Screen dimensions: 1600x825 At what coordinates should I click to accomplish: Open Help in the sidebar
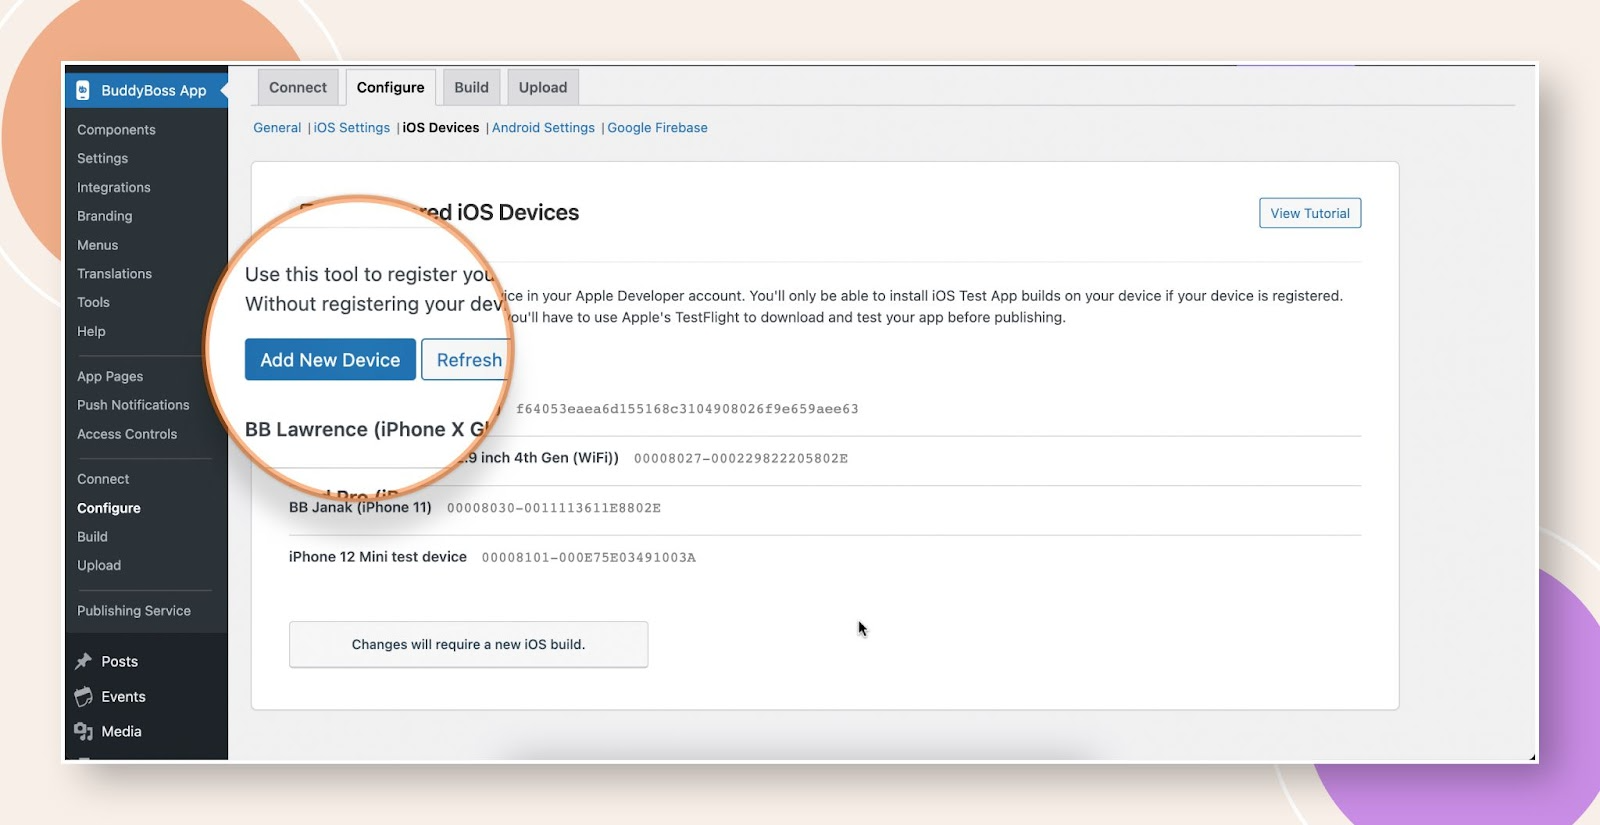(x=91, y=331)
